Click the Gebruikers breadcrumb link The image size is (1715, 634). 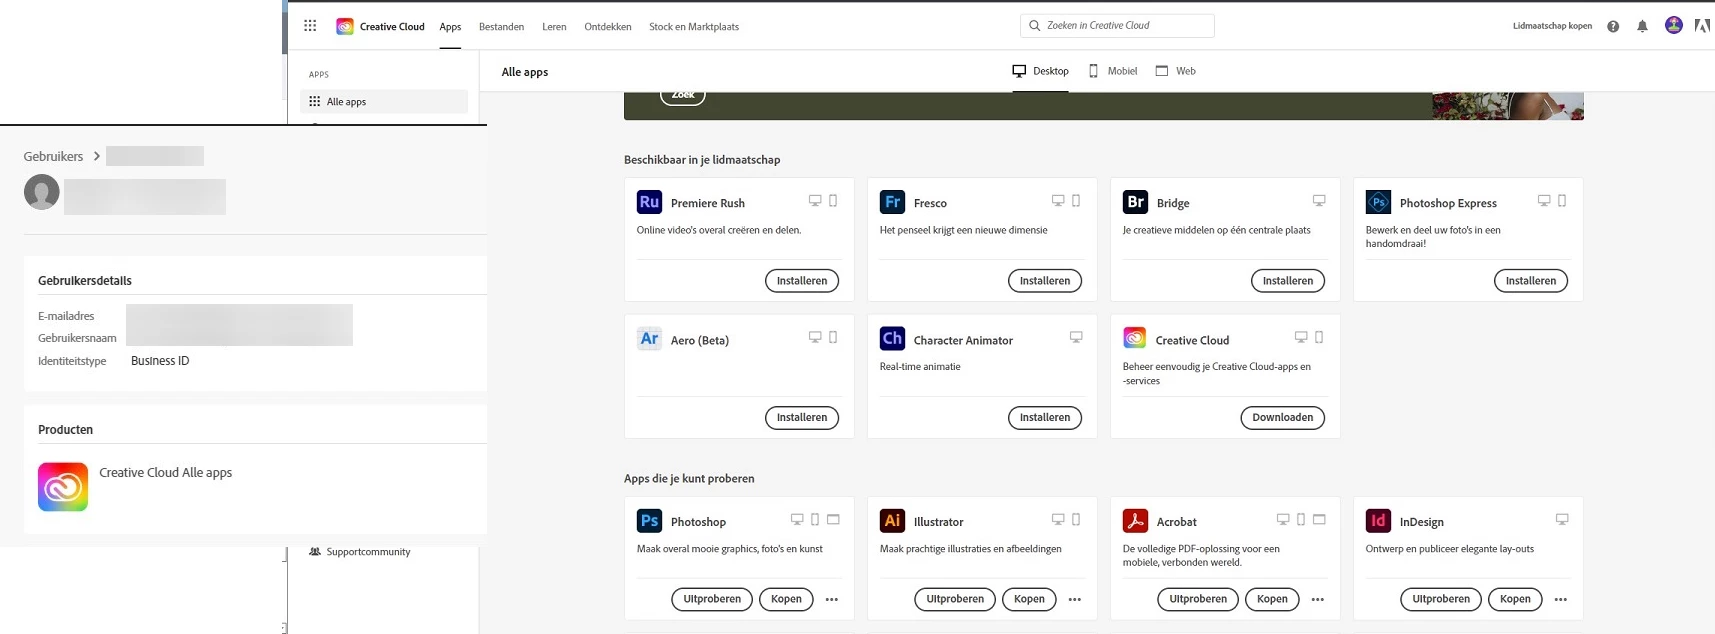(x=53, y=156)
